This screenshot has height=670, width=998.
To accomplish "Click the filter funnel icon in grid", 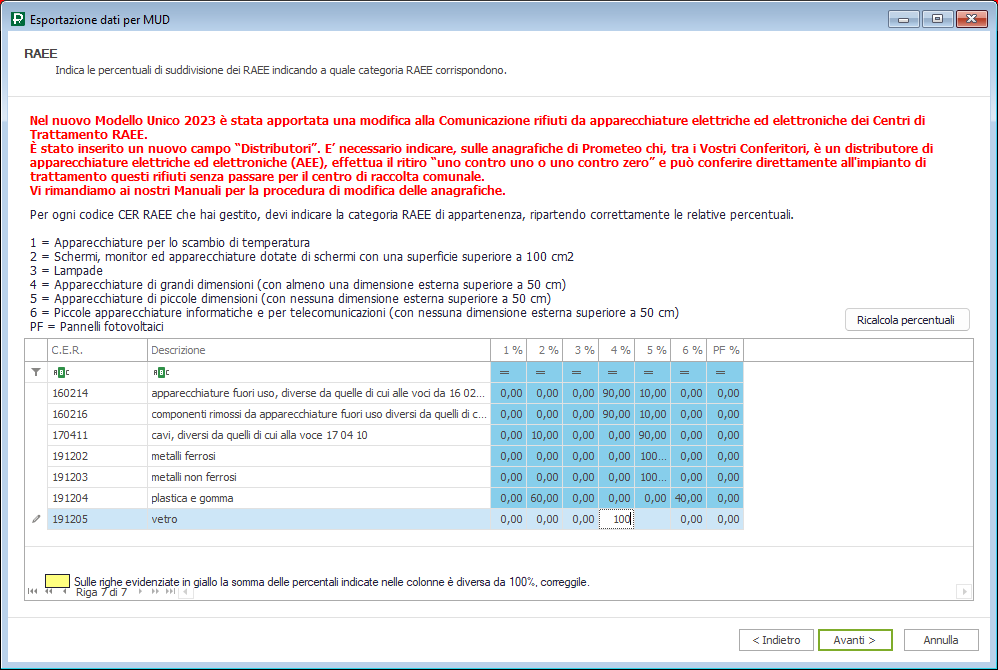I will (x=36, y=372).
